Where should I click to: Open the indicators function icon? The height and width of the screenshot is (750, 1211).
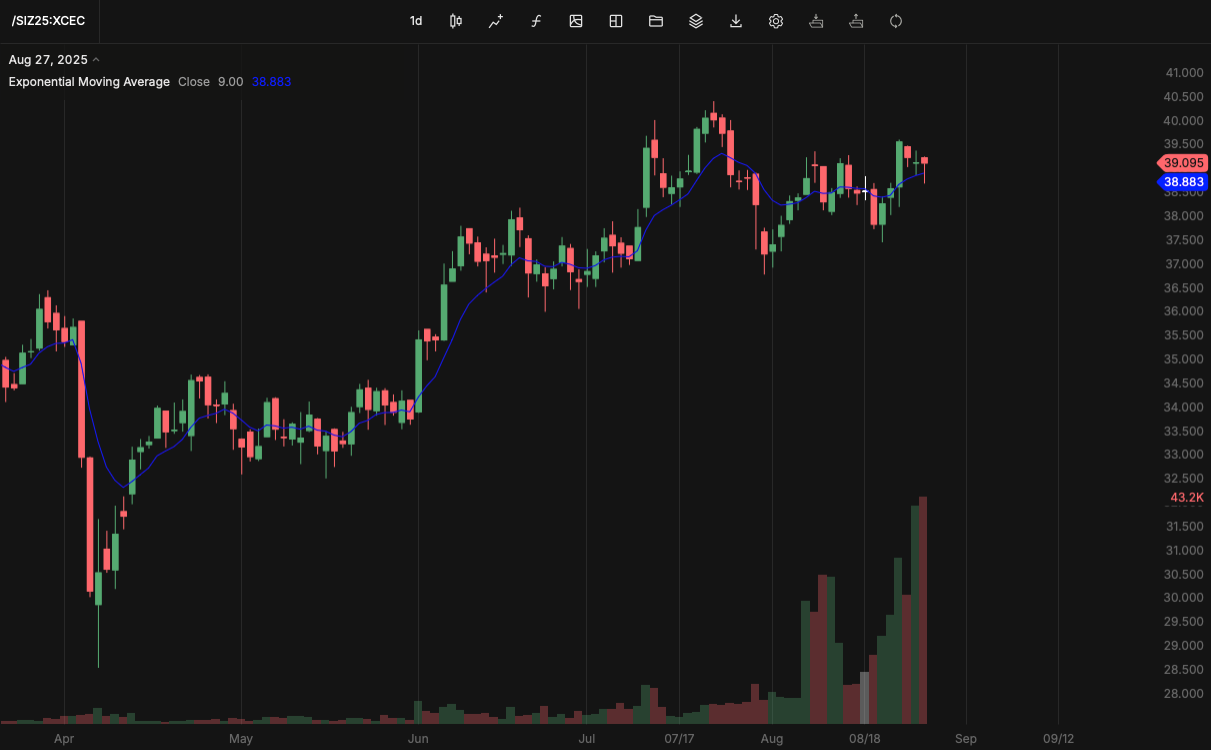click(536, 21)
